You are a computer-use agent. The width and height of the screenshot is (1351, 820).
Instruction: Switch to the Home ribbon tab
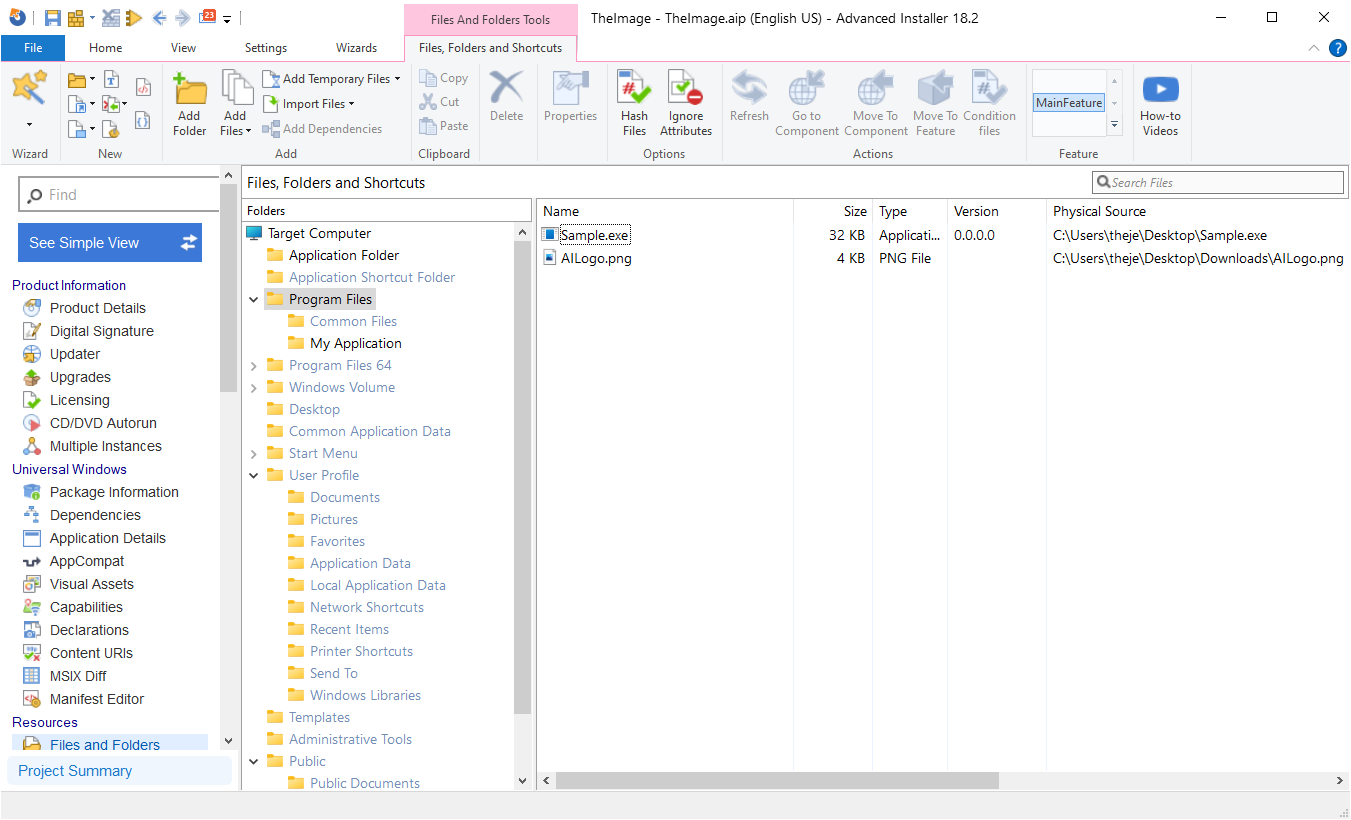105,48
